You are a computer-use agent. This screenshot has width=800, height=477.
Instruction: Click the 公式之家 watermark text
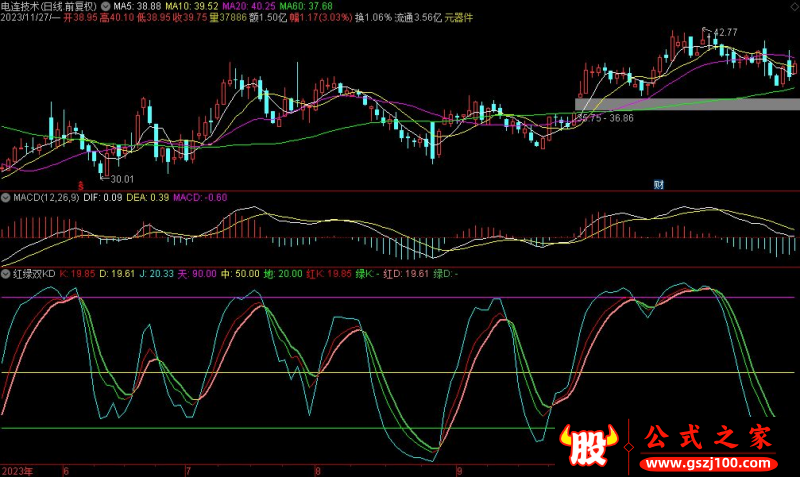click(x=706, y=439)
